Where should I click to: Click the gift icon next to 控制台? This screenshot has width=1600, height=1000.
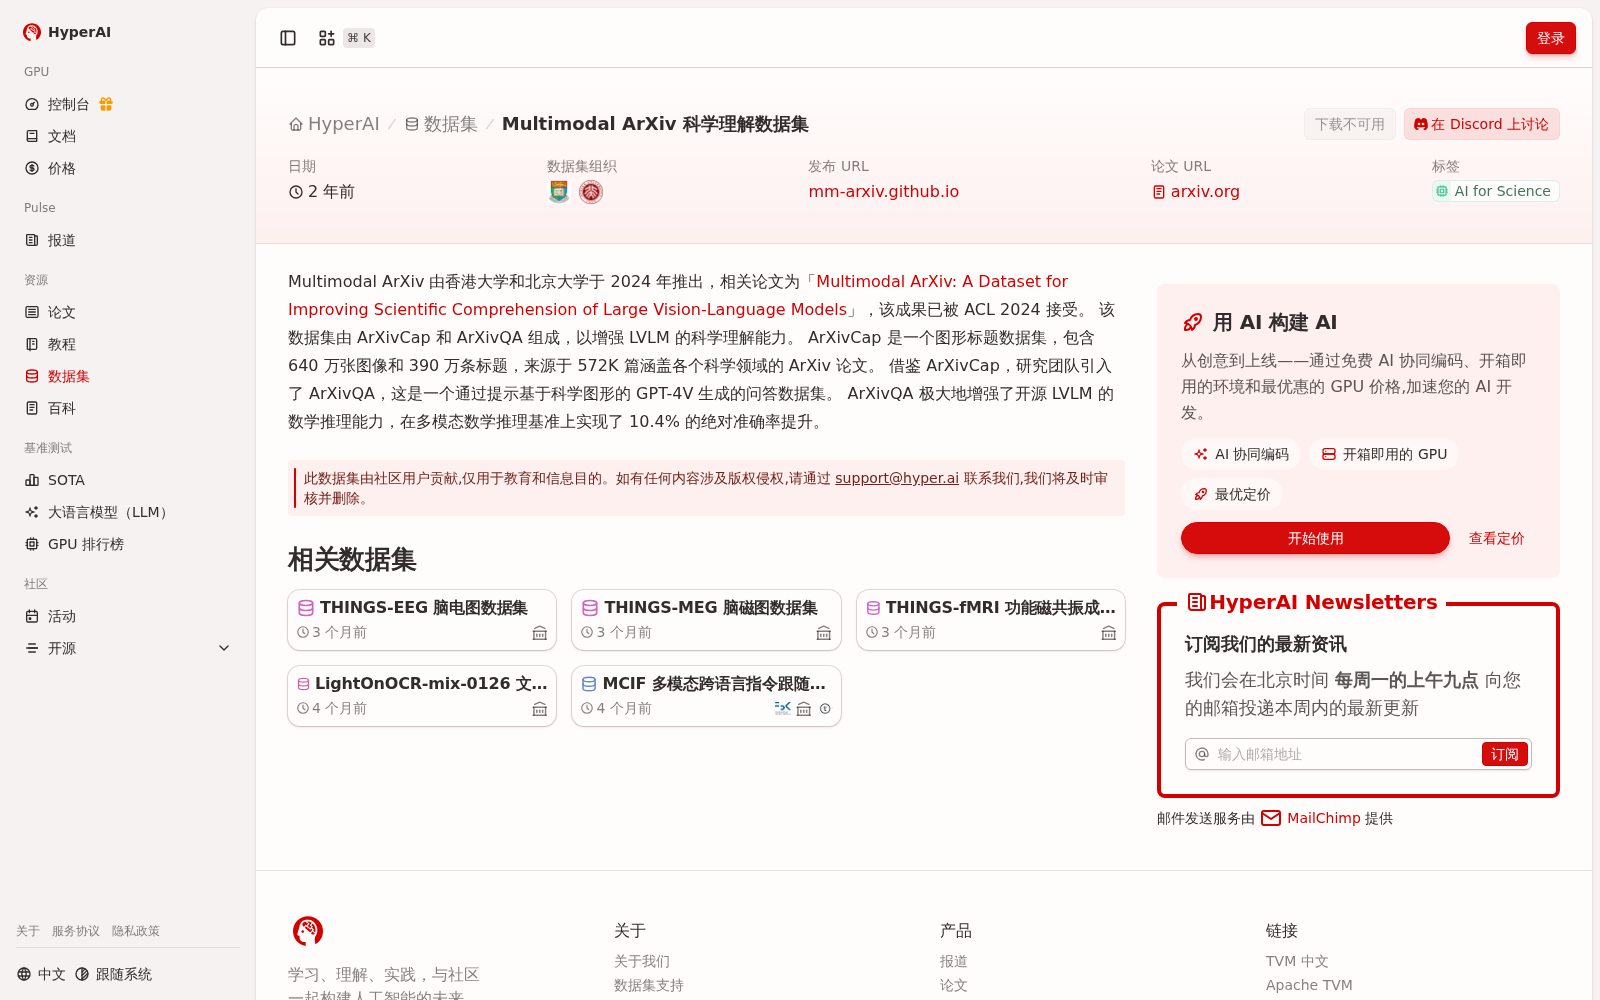pos(106,104)
